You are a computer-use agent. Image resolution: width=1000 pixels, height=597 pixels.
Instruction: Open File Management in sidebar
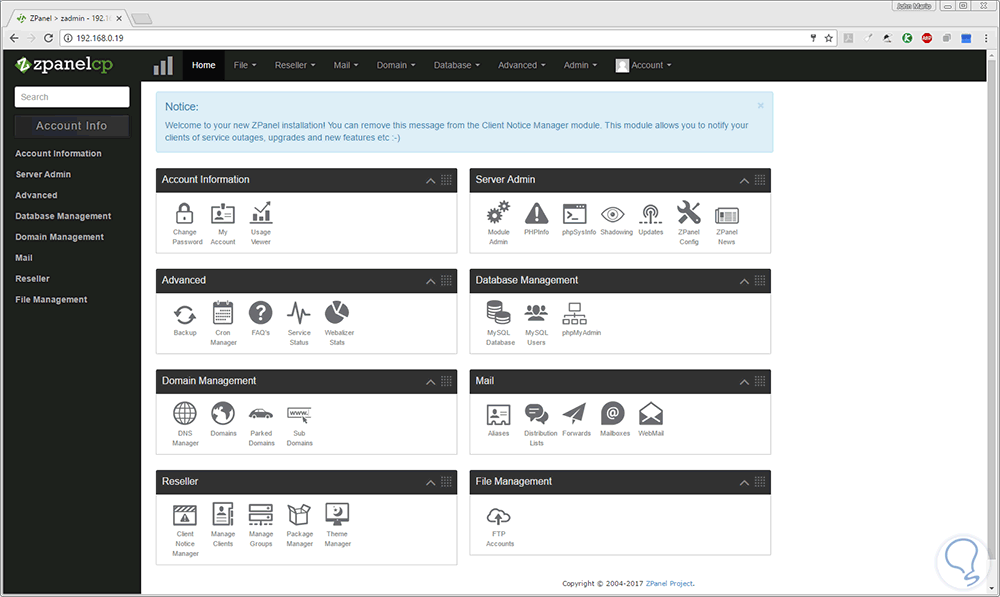tap(51, 299)
